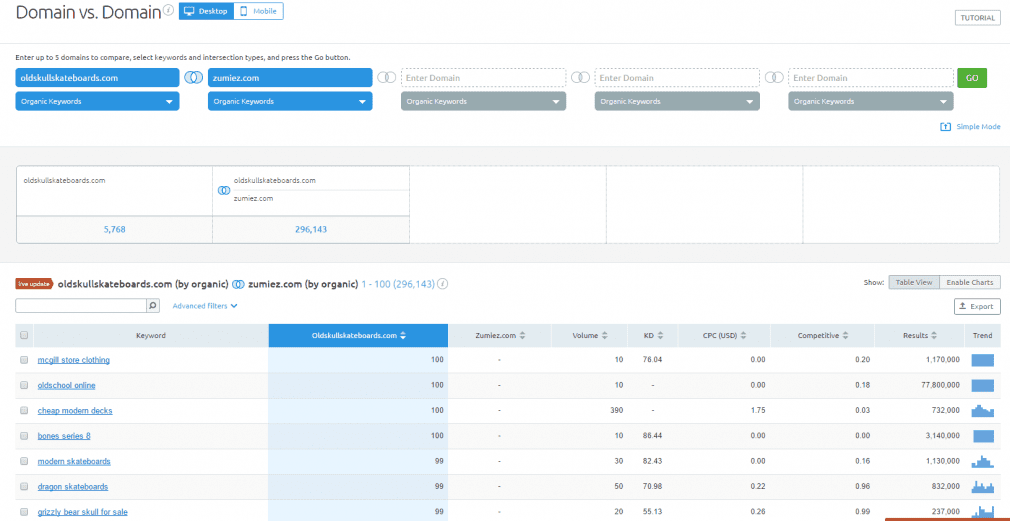Check the select-all checkbox in table header
This screenshot has width=1010, height=521.
24,335
